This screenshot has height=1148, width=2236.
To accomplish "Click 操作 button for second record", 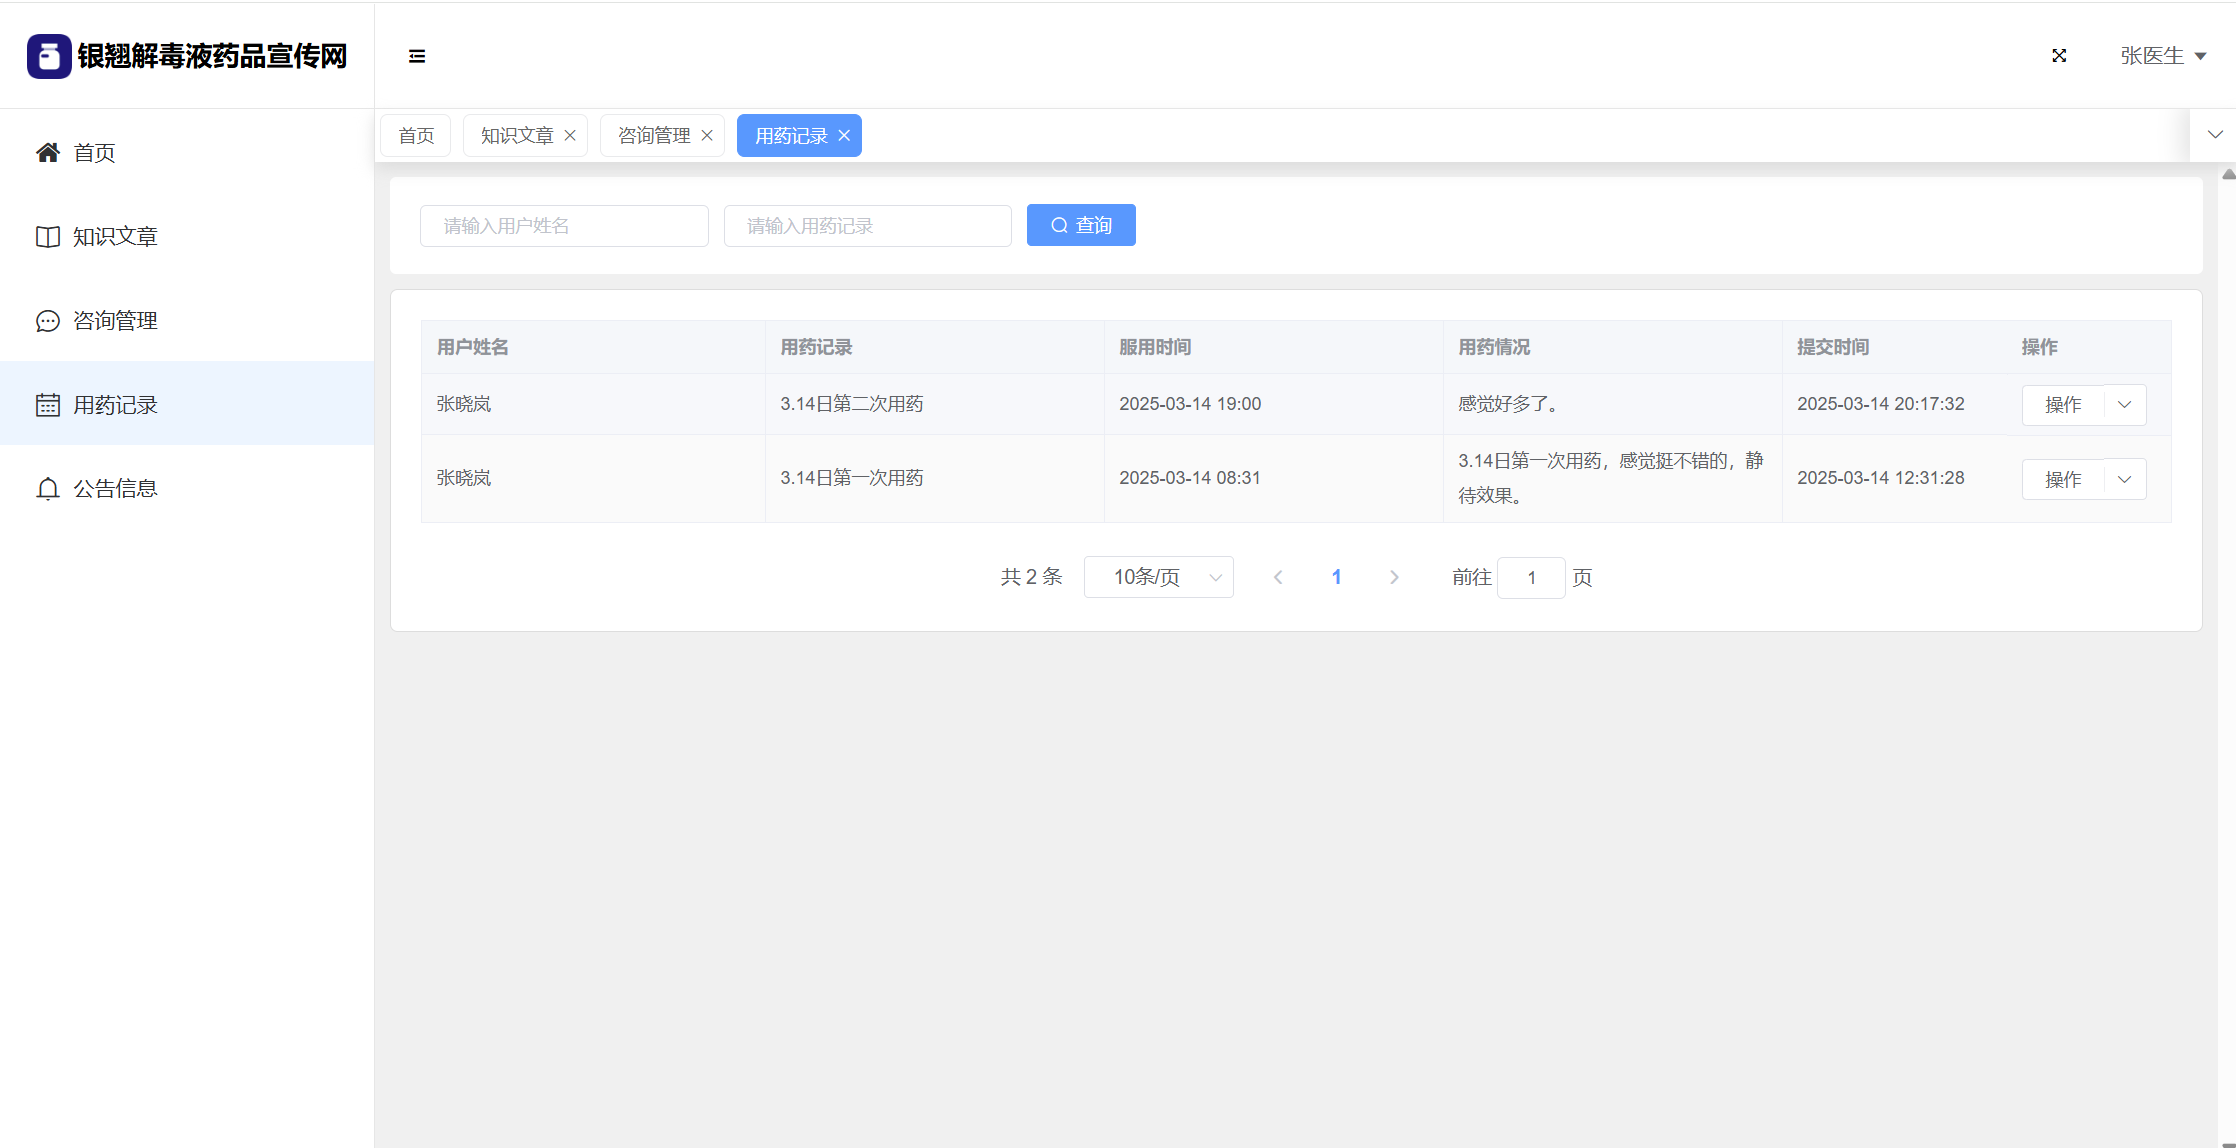I will [x=2063, y=480].
